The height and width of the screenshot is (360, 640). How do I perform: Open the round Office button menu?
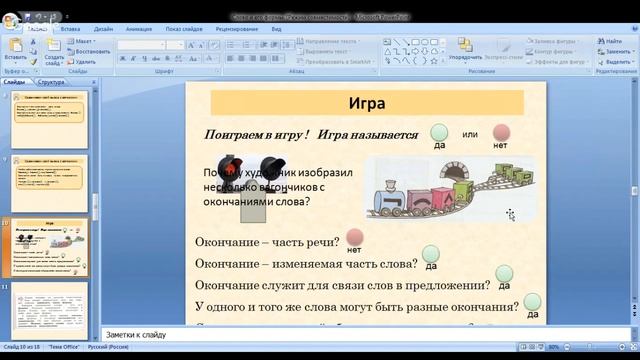(10, 20)
